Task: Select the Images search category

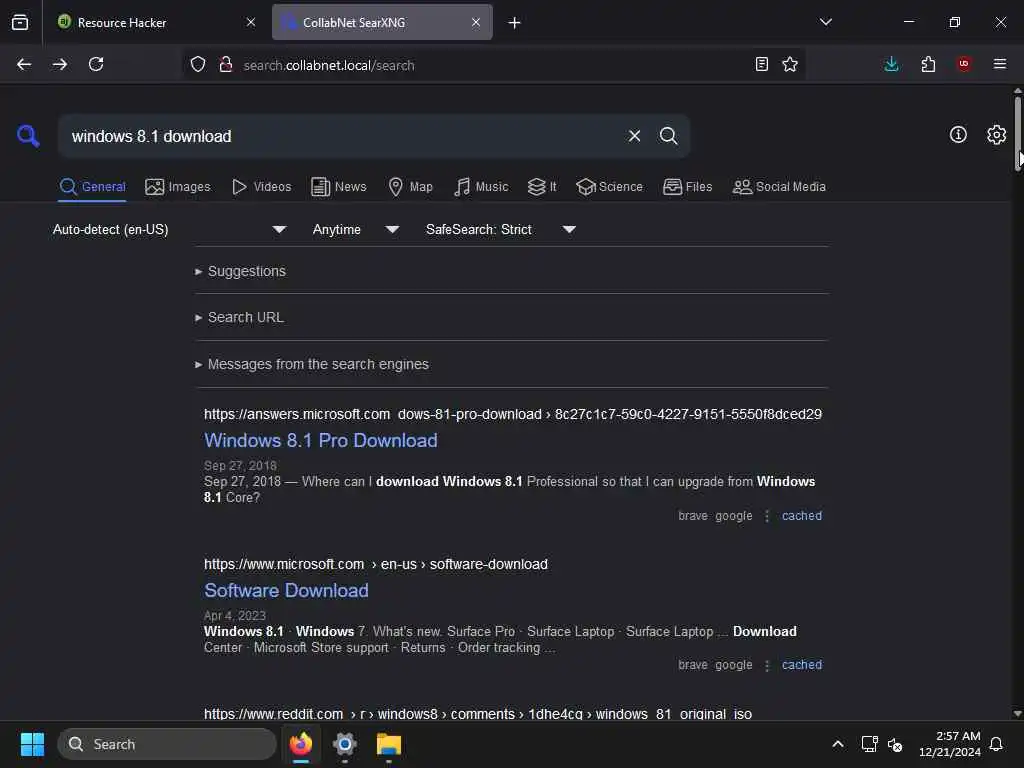Action: click(178, 187)
